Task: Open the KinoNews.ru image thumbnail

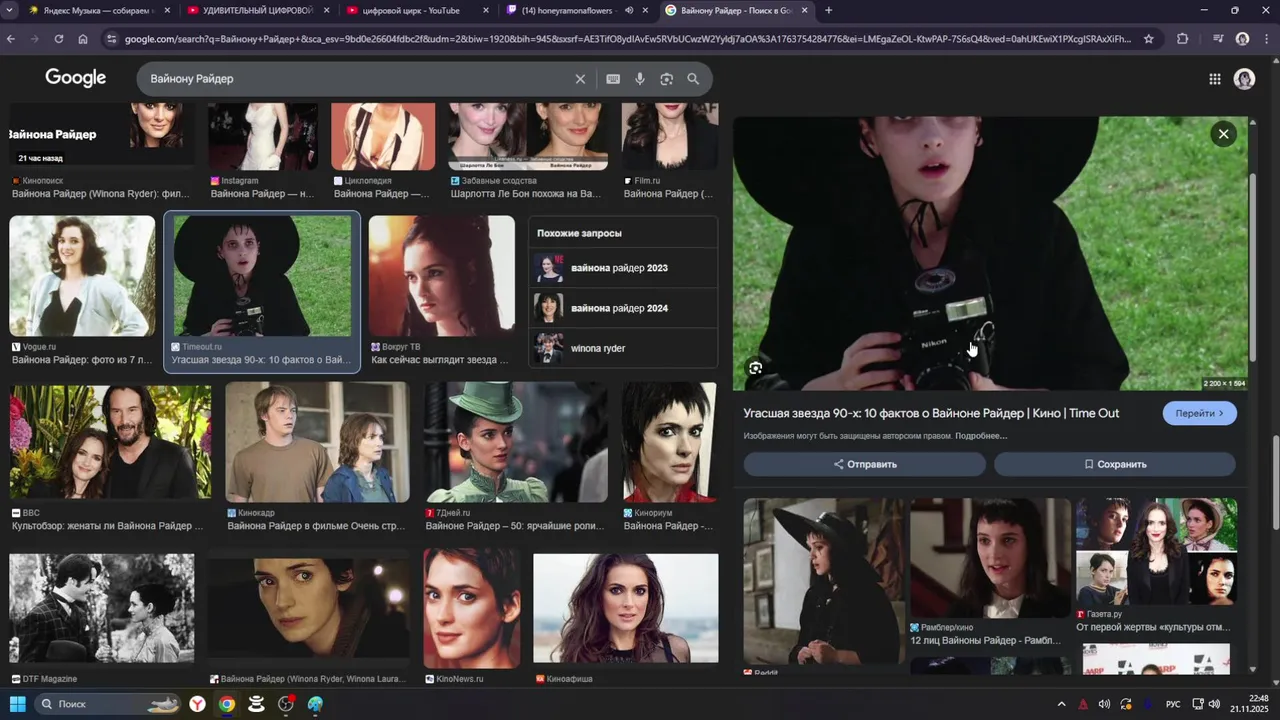Action: [x=472, y=608]
